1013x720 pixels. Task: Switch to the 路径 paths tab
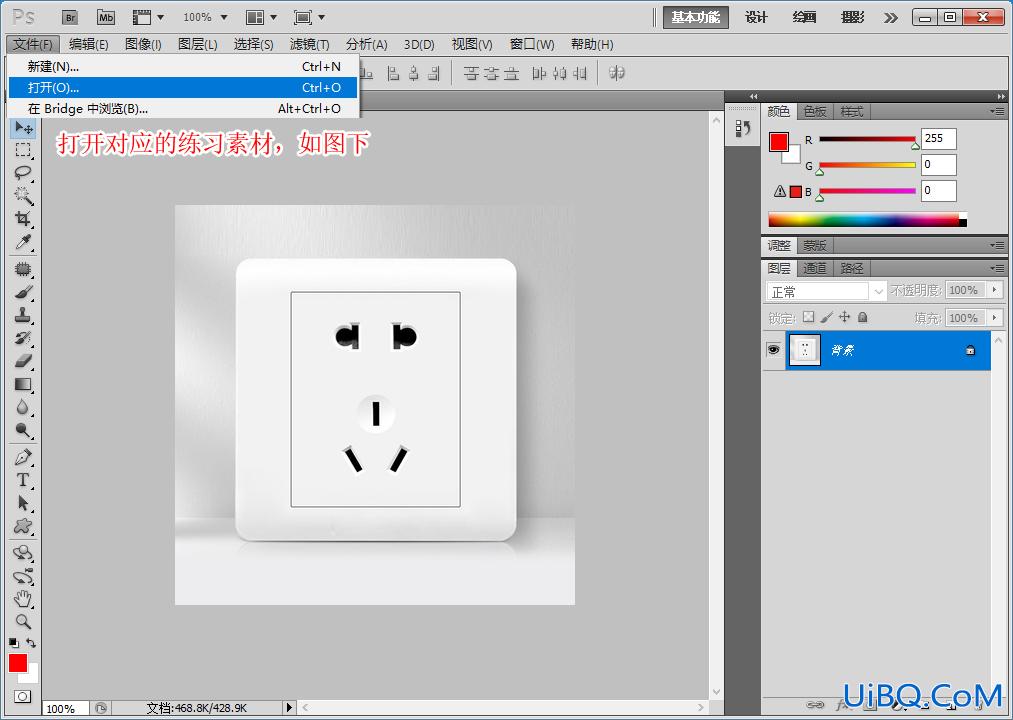click(852, 268)
